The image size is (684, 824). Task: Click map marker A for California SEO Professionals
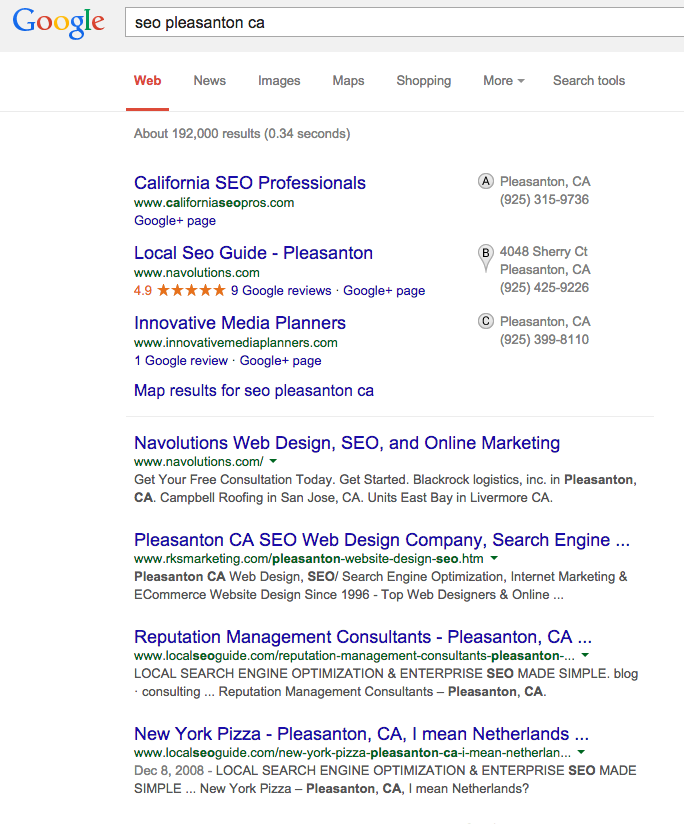(x=486, y=181)
